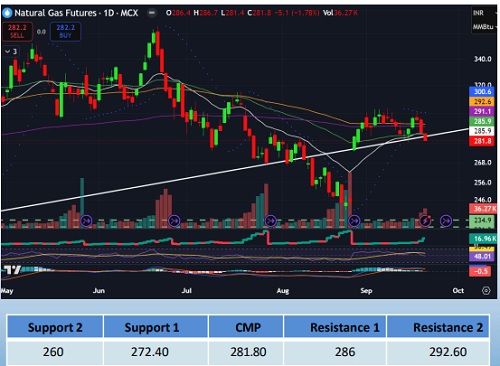The width and height of the screenshot is (500, 366).
Task: Click the Oct label on the time axis
Action: coord(458,291)
